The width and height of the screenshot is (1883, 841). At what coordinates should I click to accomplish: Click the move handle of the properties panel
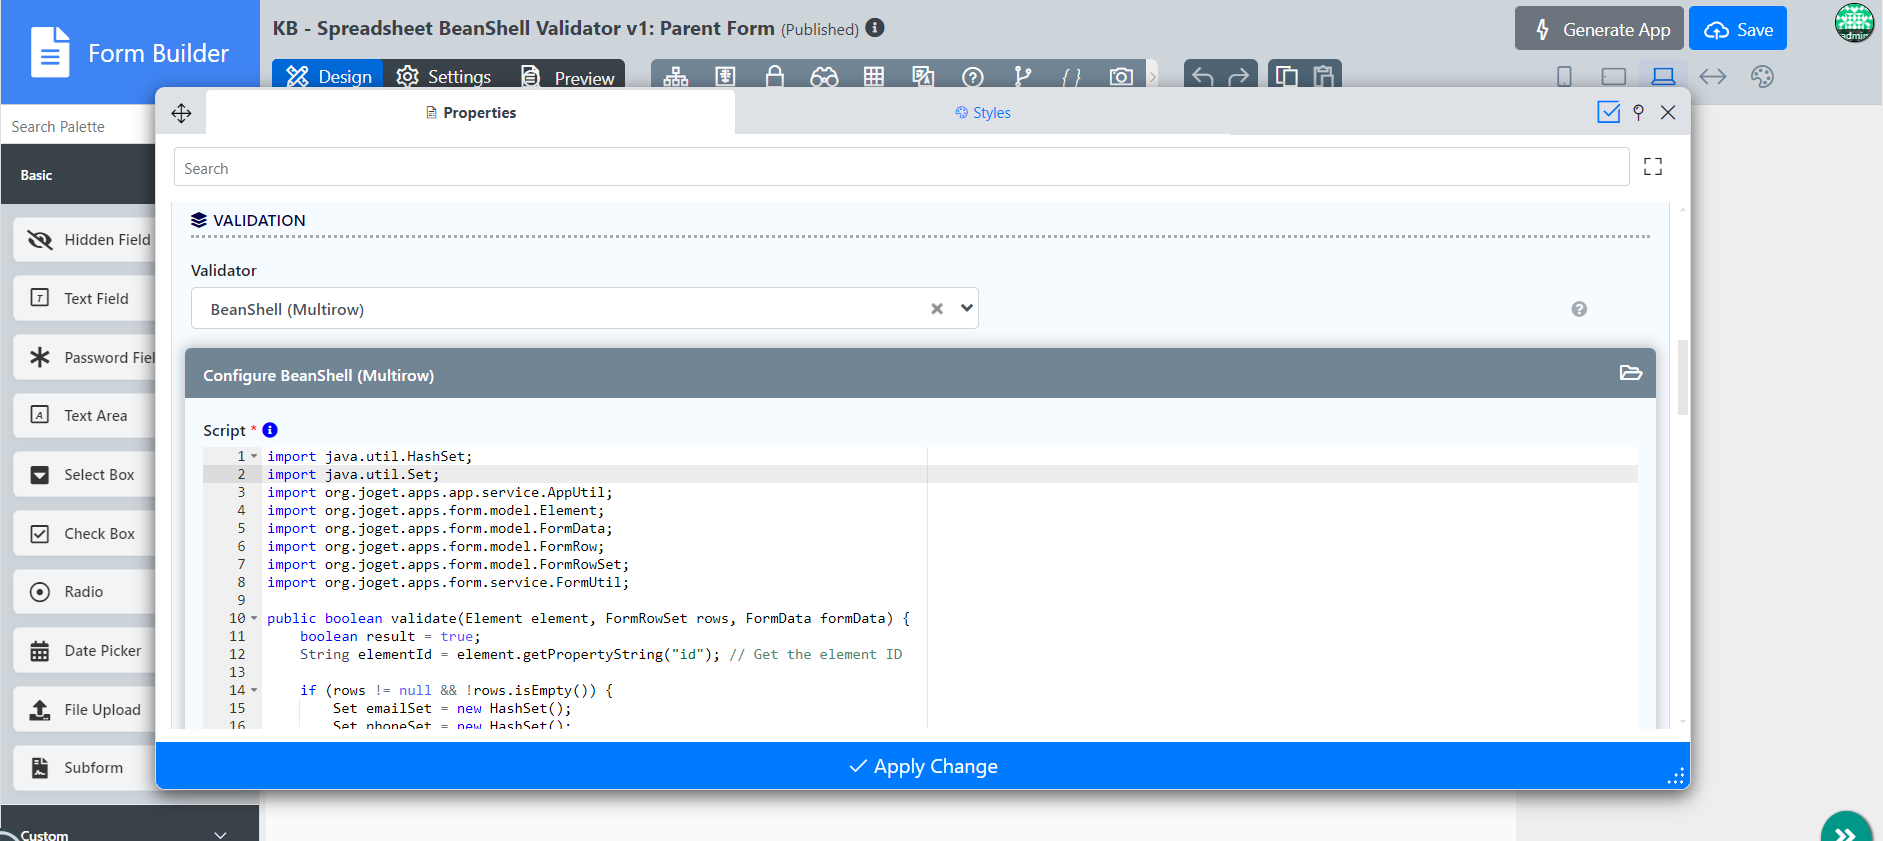coord(181,113)
